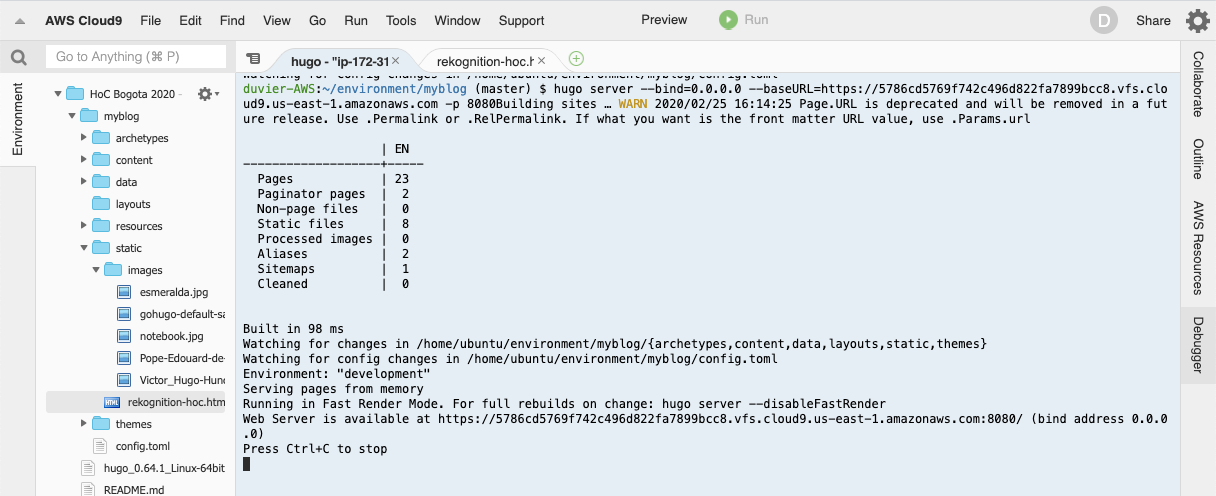Click the Go to Anything search field

(136, 57)
